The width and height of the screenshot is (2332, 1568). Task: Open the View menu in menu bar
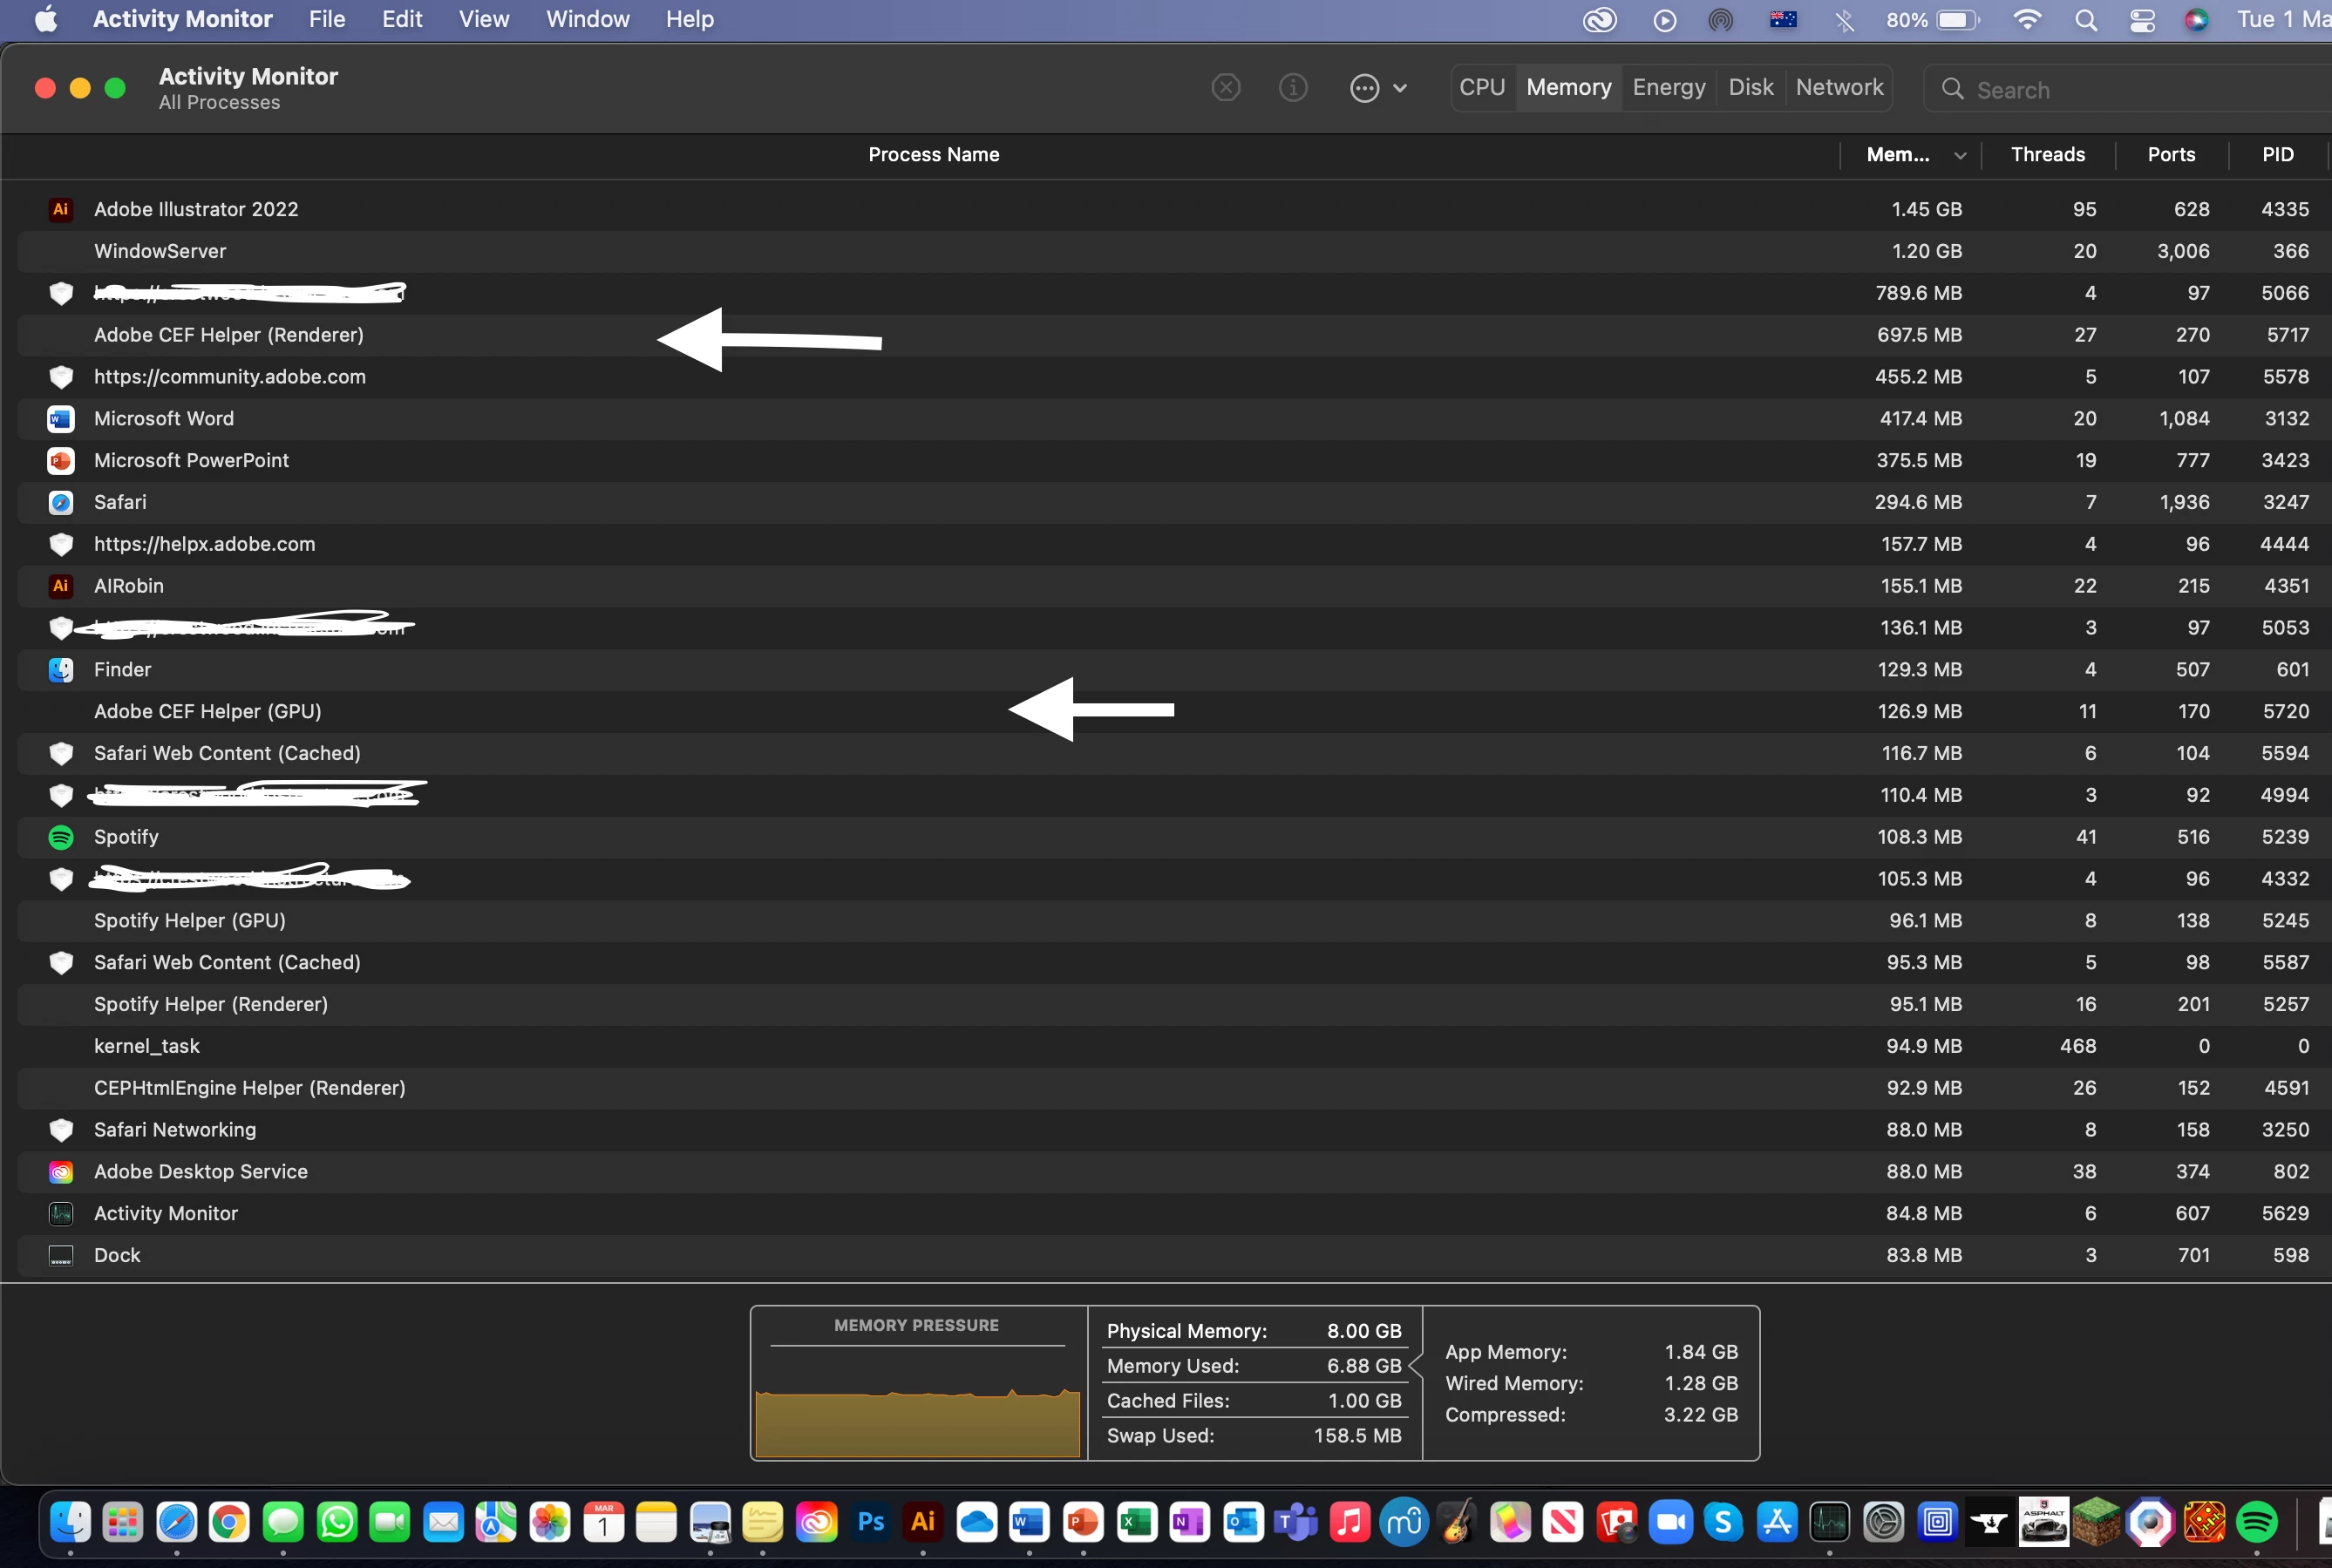(x=483, y=19)
